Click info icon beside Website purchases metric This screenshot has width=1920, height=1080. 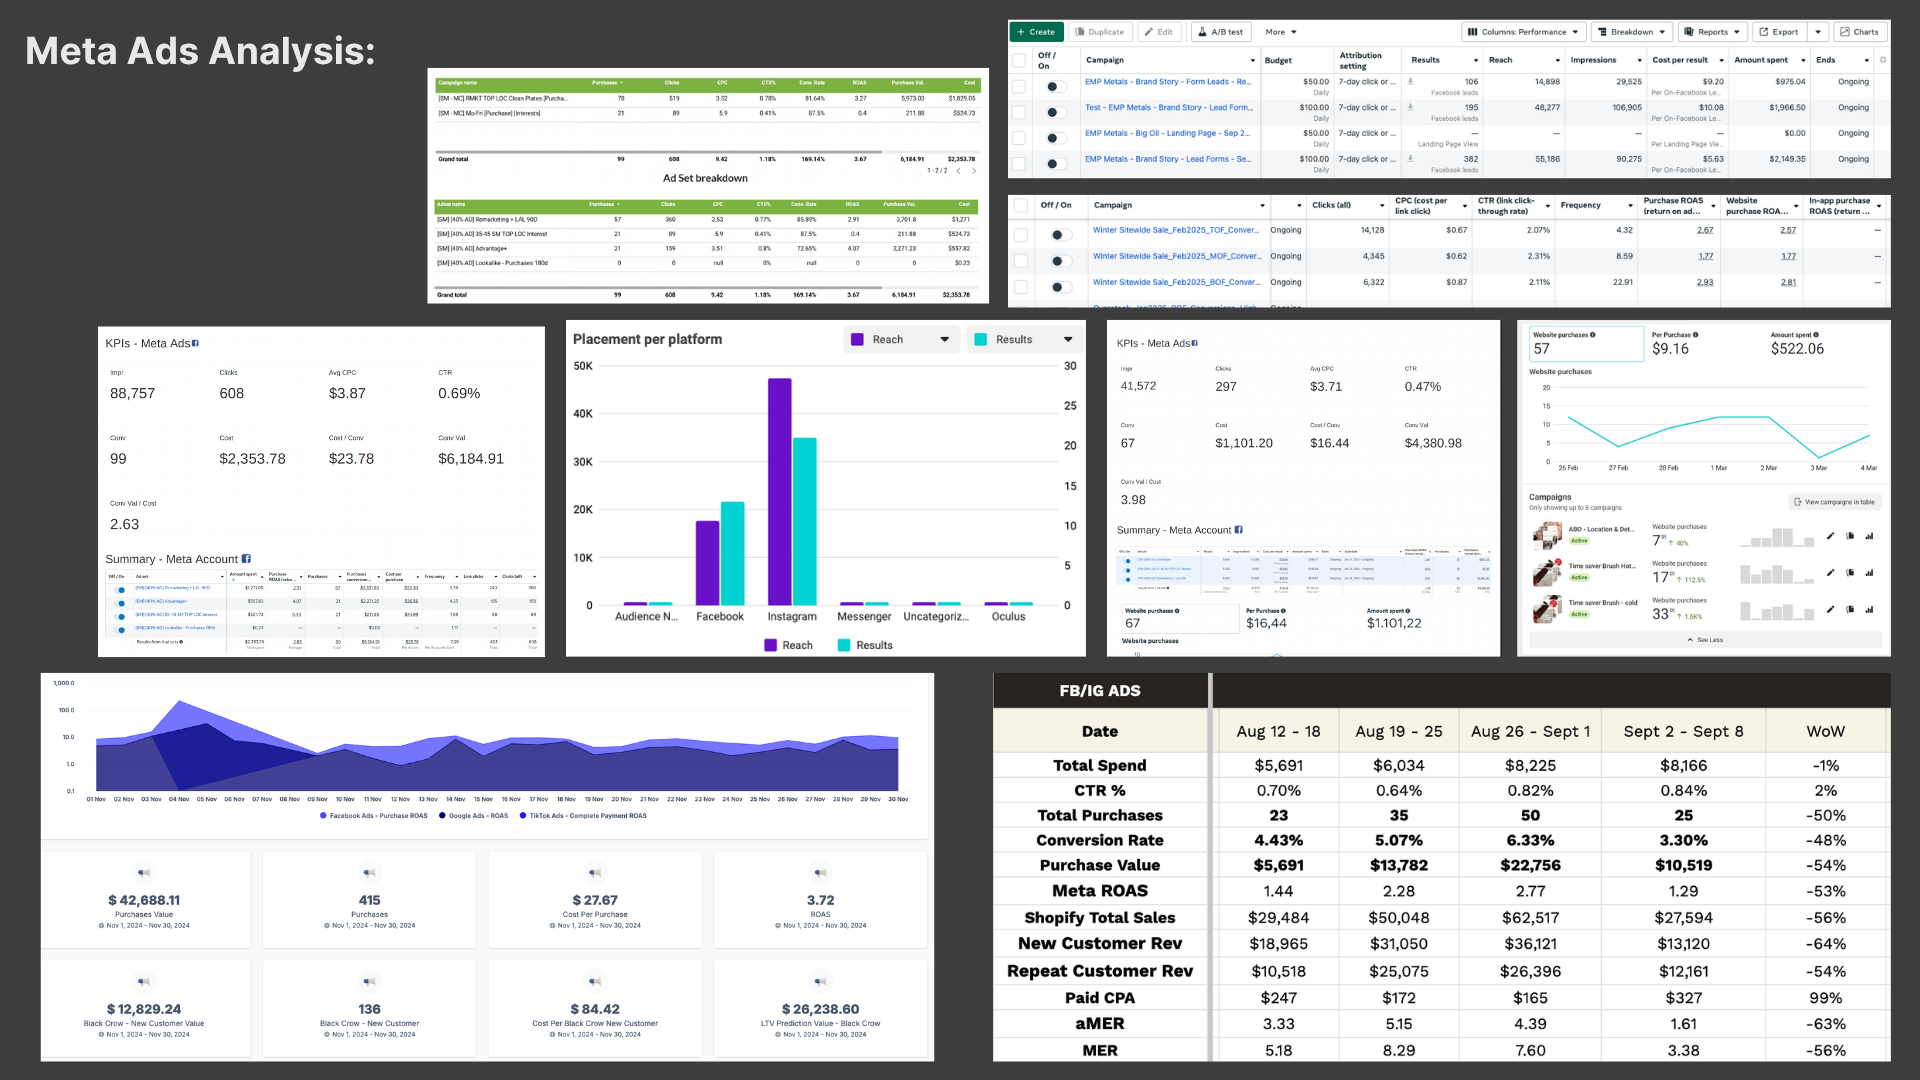coord(1593,335)
